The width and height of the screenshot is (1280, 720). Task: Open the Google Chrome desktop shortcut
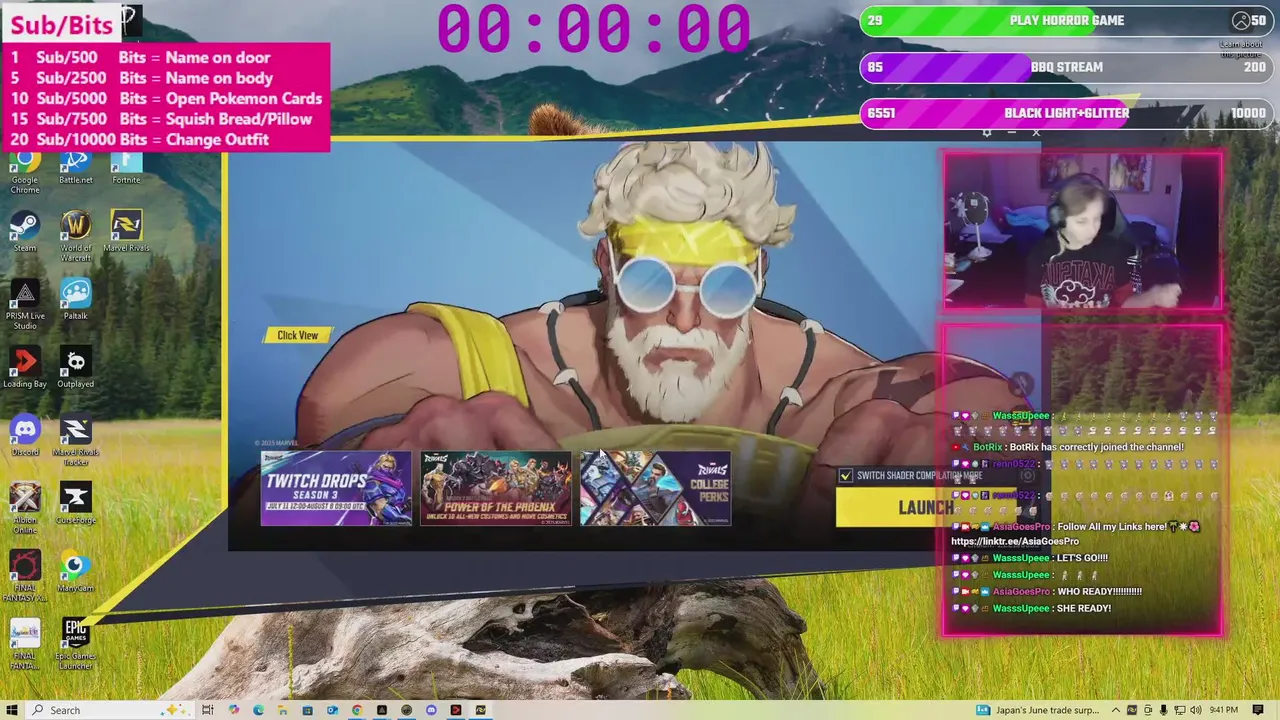coord(25,172)
